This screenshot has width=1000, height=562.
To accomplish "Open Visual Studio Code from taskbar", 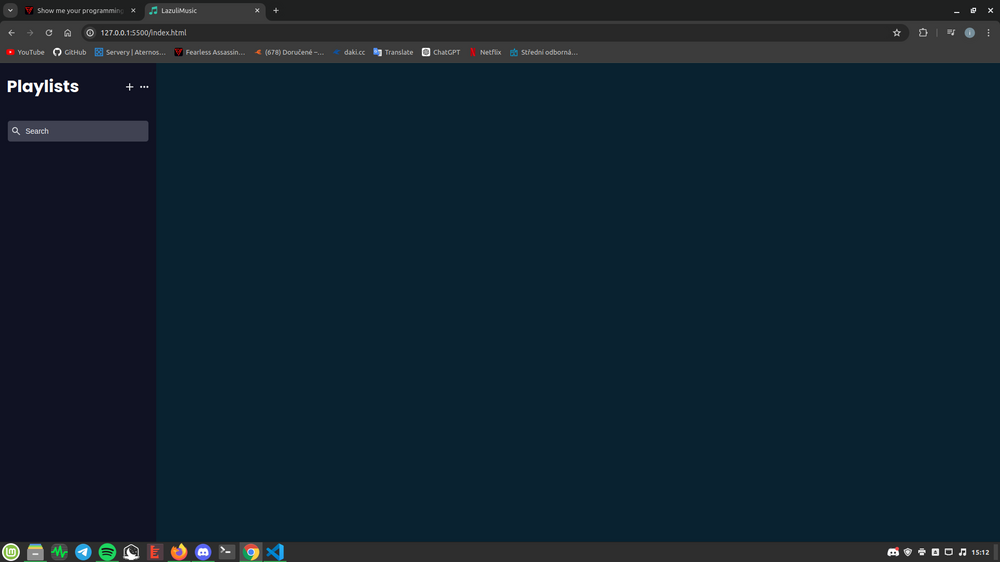I will [275, 552].
